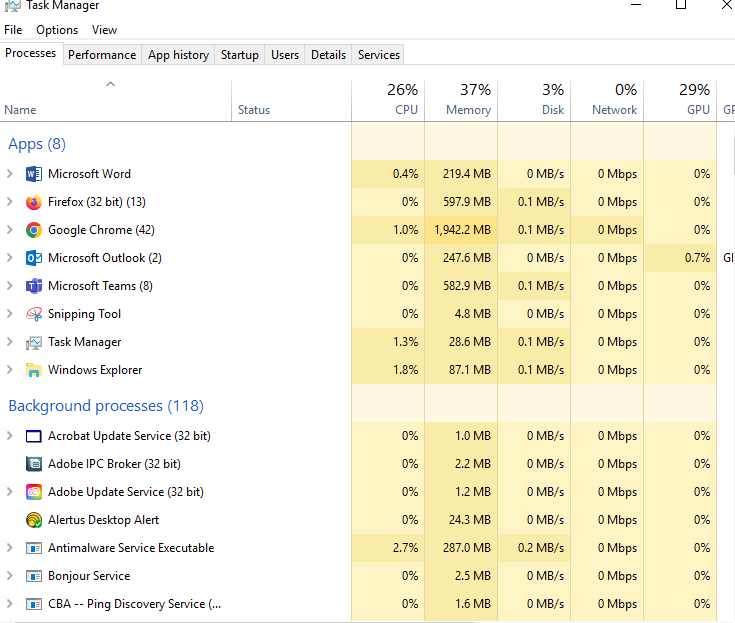Screen dimensions: 735x623
Task: Click the Task Manager title bar icon
Action: tap(13, 6)
